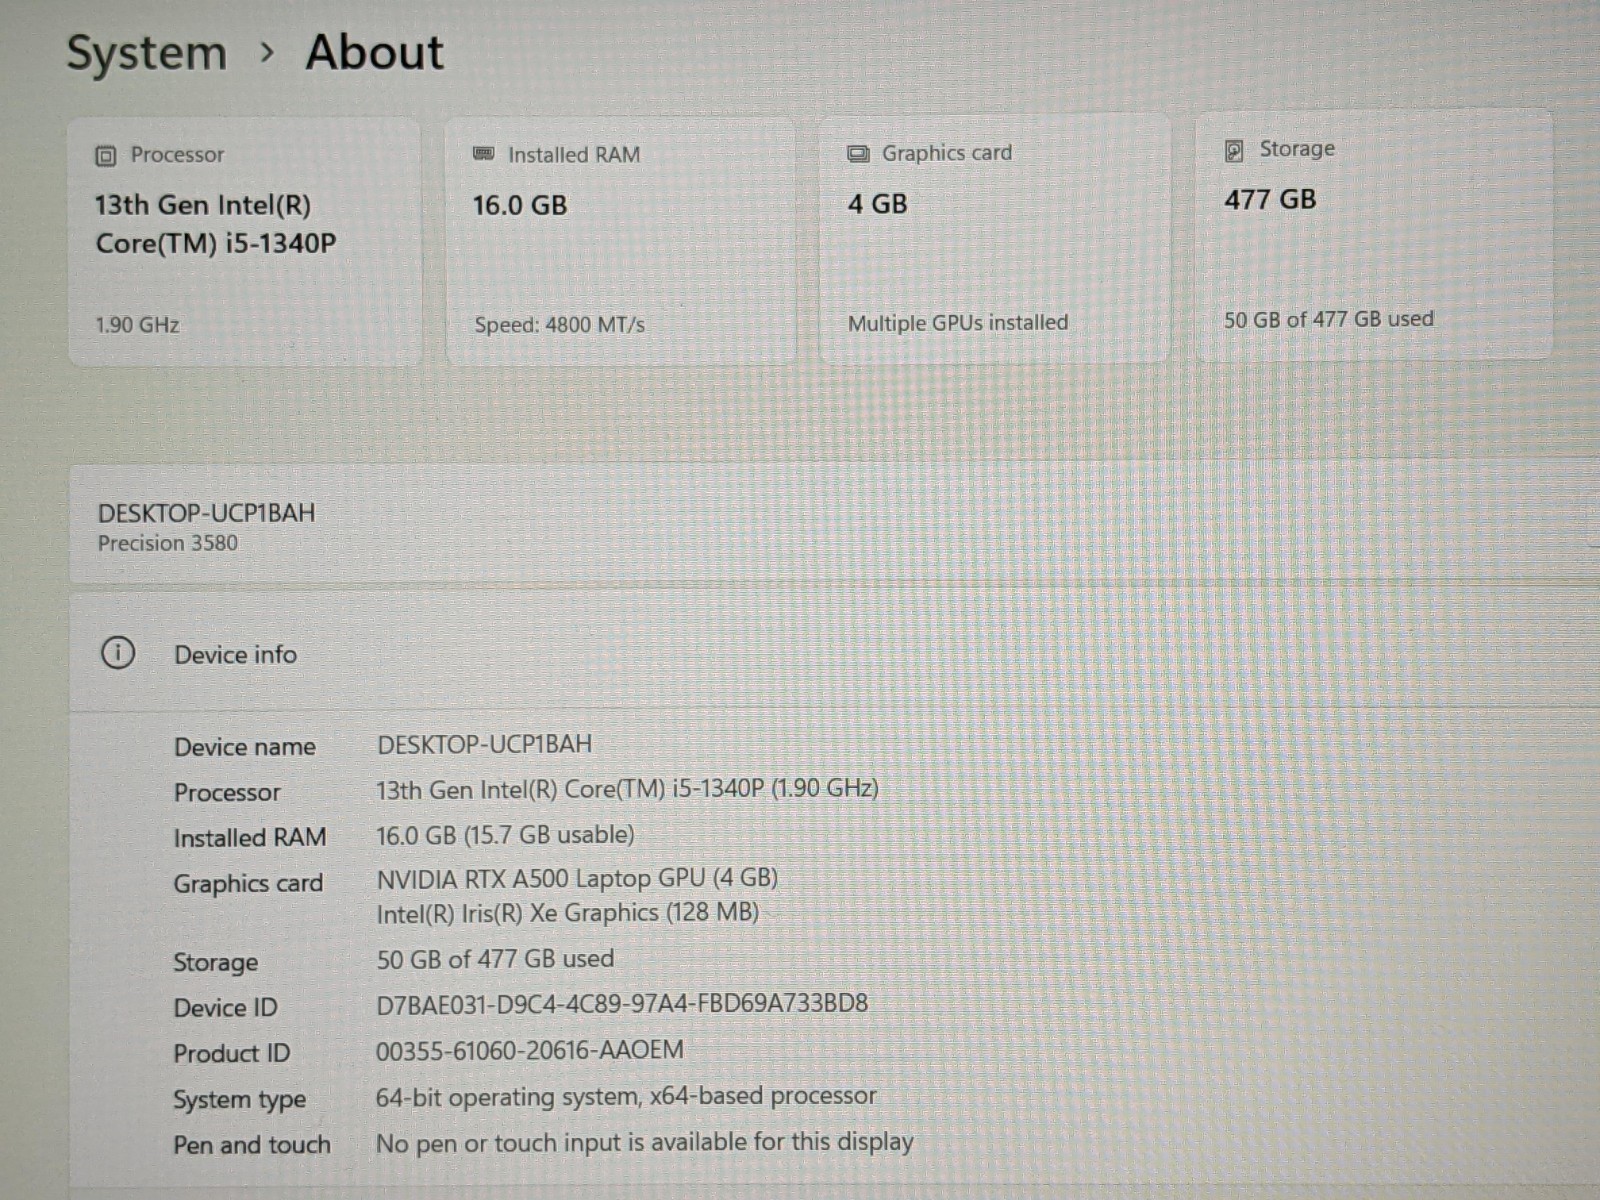Go back to System in breadcrumb
The image size is (1600, 1200).
(146, 53)
